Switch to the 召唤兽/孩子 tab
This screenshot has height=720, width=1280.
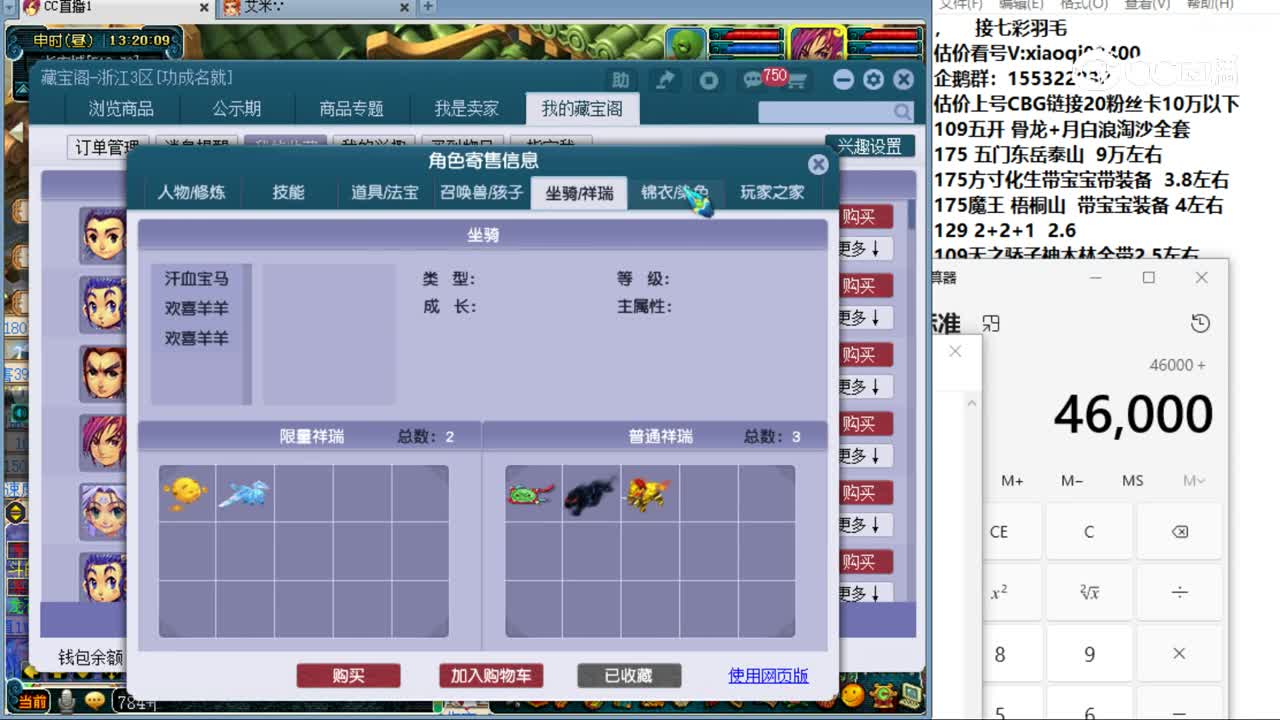coord(482,193)
